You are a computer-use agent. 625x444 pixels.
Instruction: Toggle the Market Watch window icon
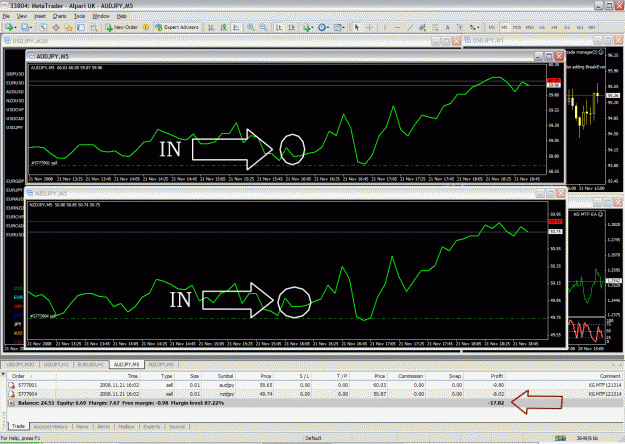[43, 27]
